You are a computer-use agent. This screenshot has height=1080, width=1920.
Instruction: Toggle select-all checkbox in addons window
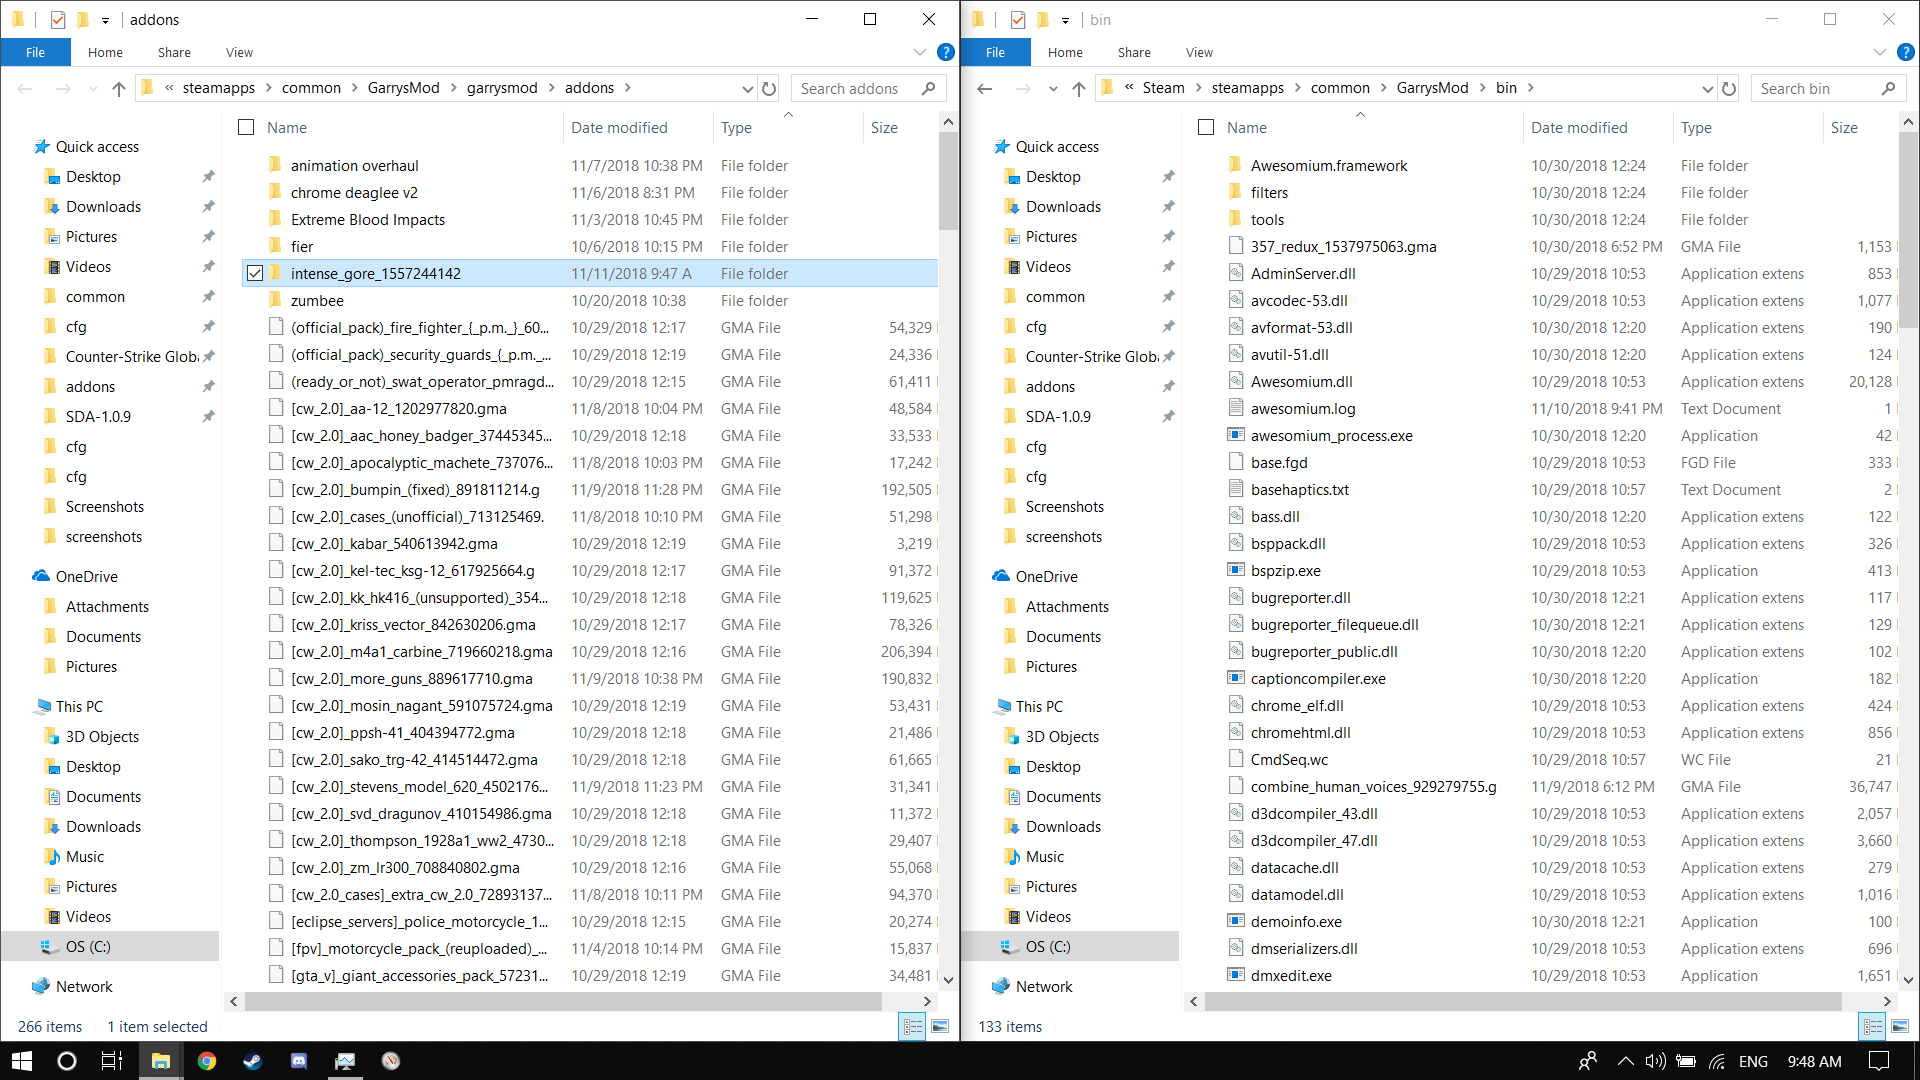coord(246,127)
